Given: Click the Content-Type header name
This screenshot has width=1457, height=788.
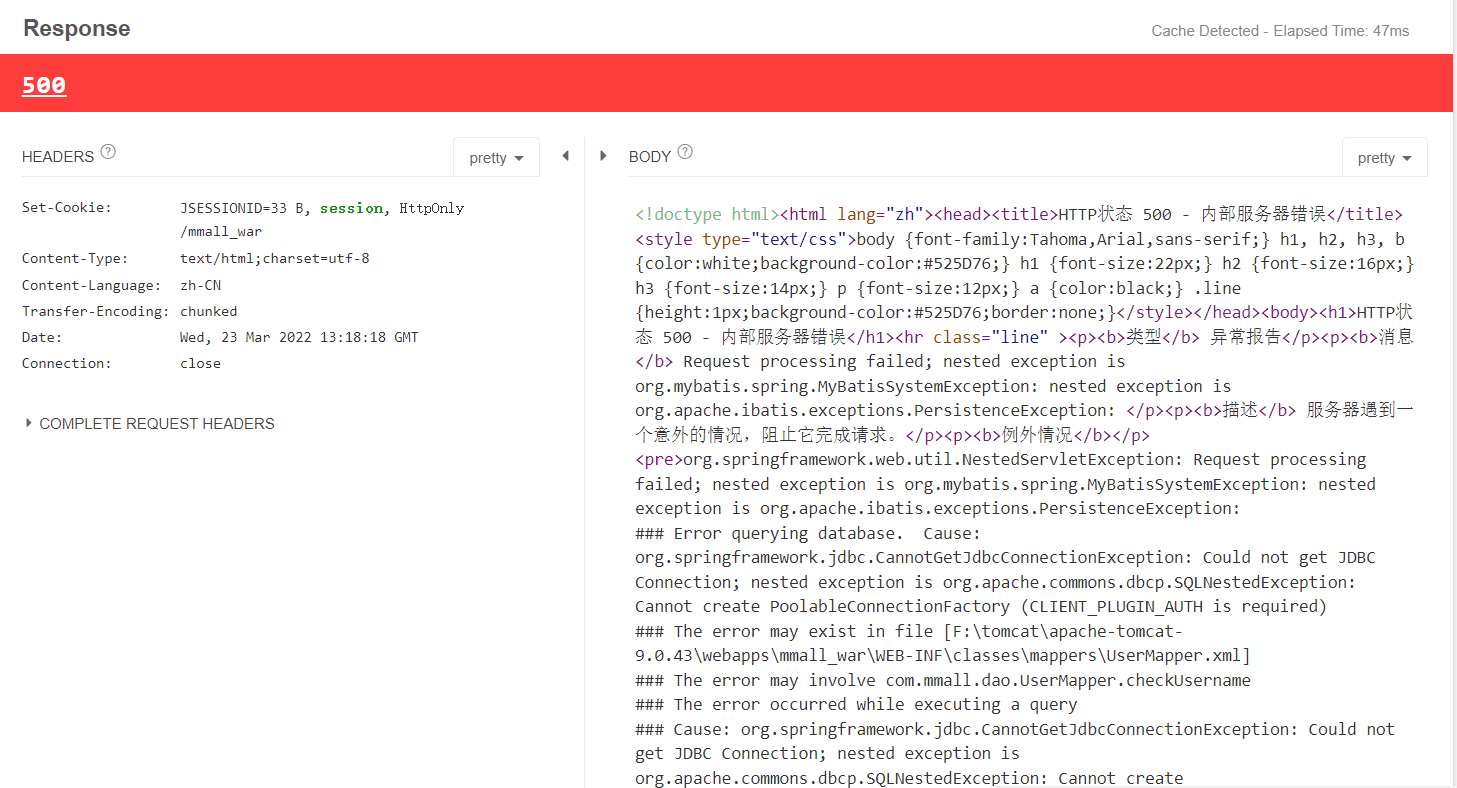Looking at the screenshot, I should coord(75,259).
